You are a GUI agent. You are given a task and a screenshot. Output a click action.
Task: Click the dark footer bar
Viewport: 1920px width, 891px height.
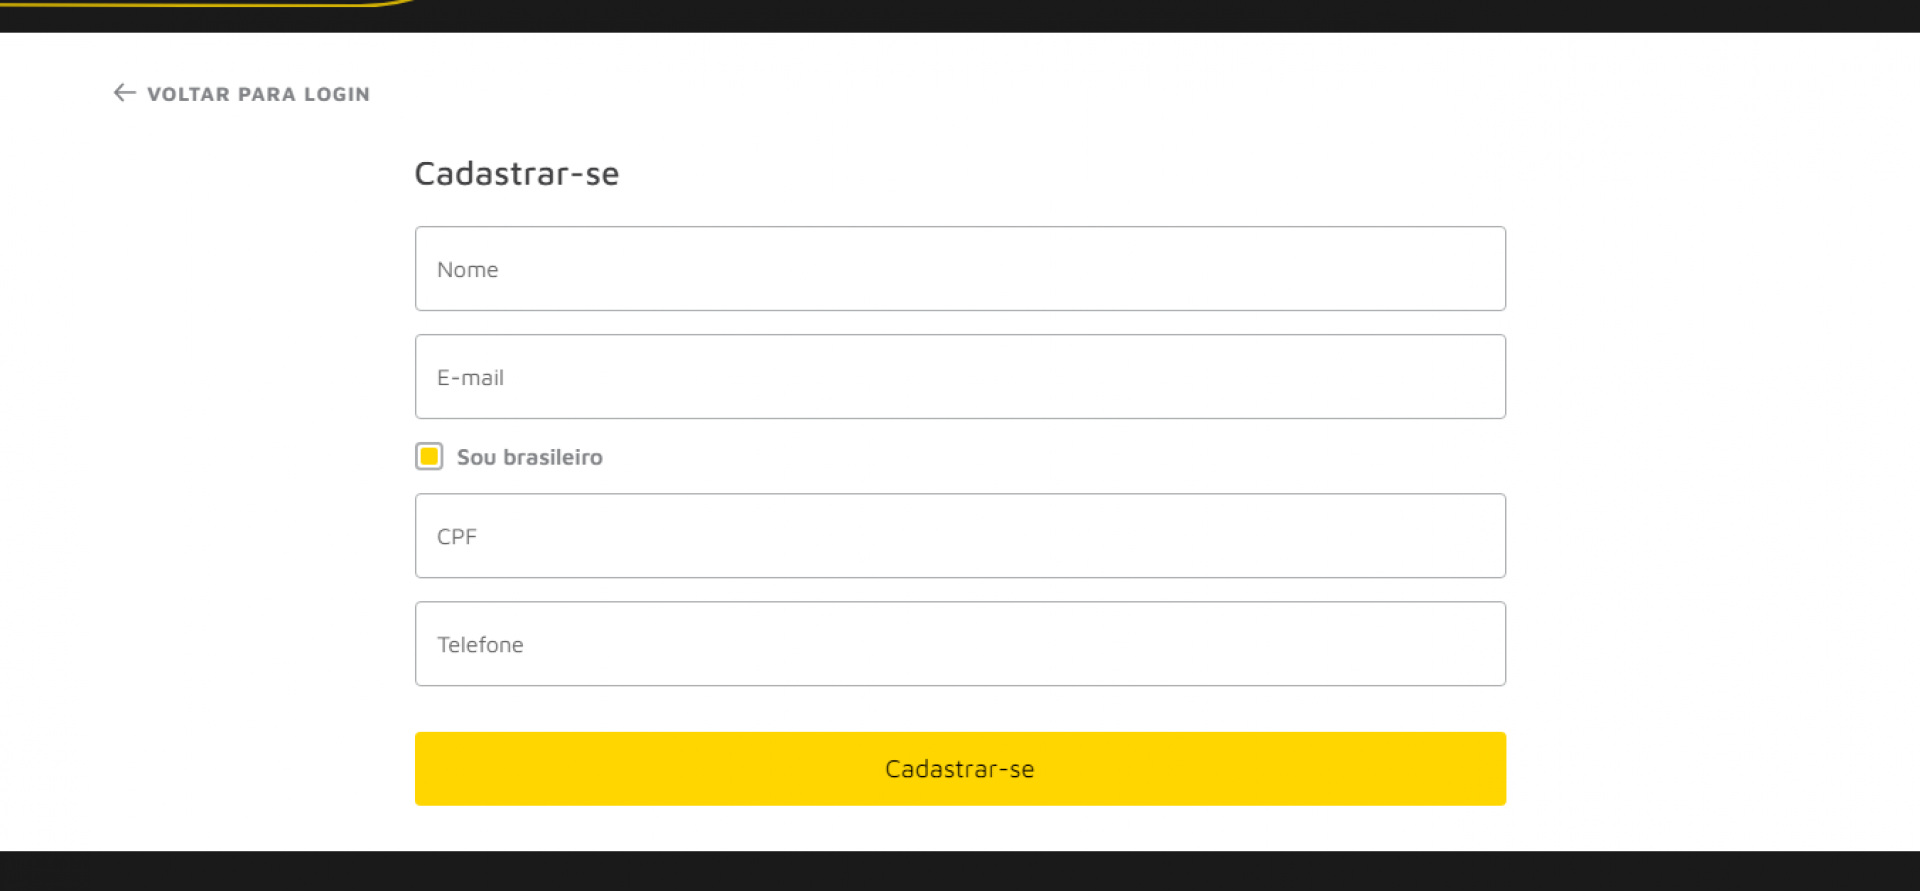(x=960, y=871)
